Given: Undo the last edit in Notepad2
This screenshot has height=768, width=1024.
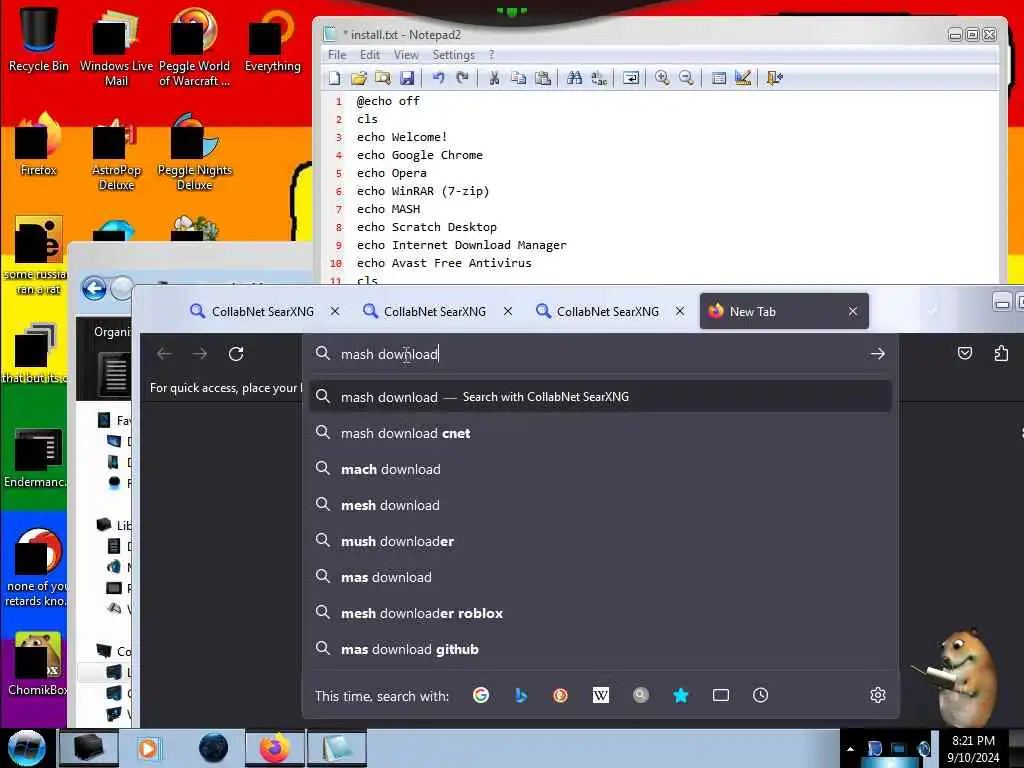Looking at the screenshot, I should coord(438,78).
